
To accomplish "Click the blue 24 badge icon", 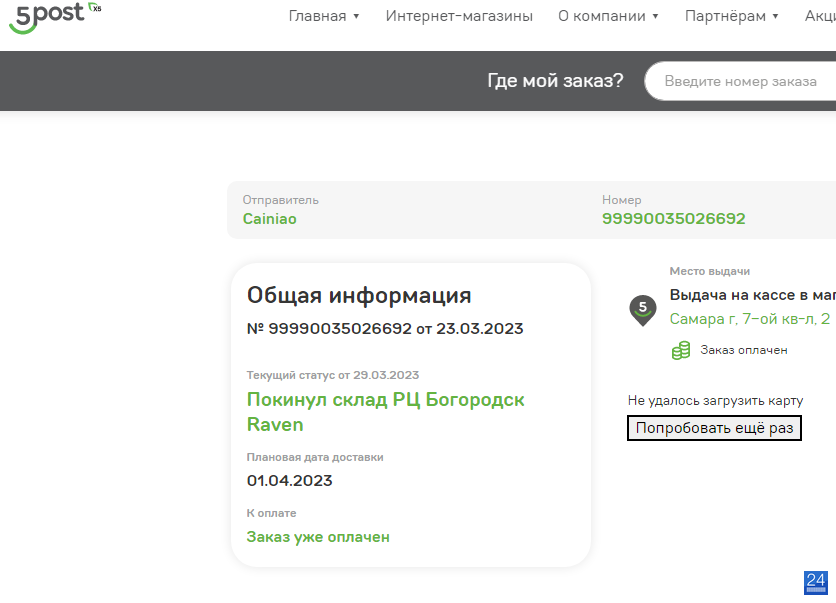I will click(816, 583).
